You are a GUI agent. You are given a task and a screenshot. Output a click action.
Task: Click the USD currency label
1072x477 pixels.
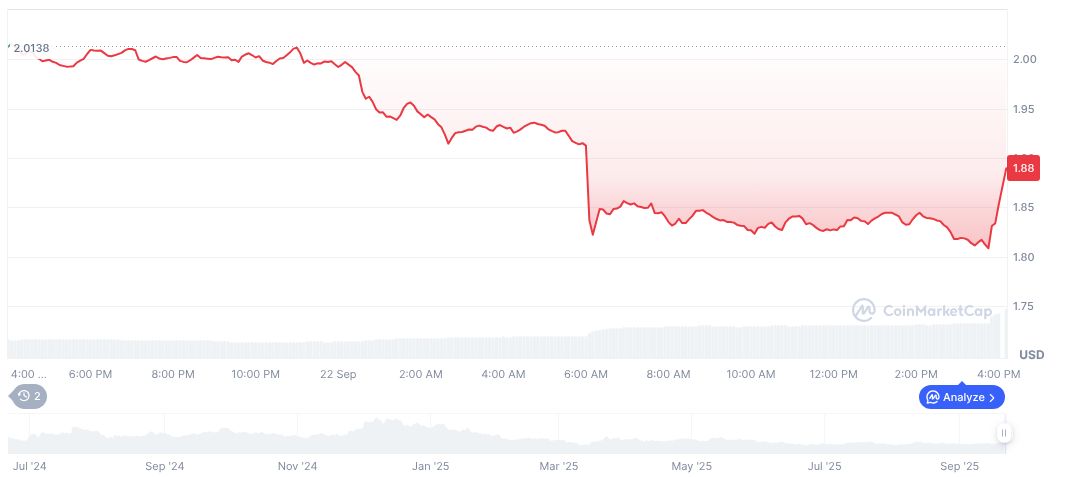tap(1031, 355)
